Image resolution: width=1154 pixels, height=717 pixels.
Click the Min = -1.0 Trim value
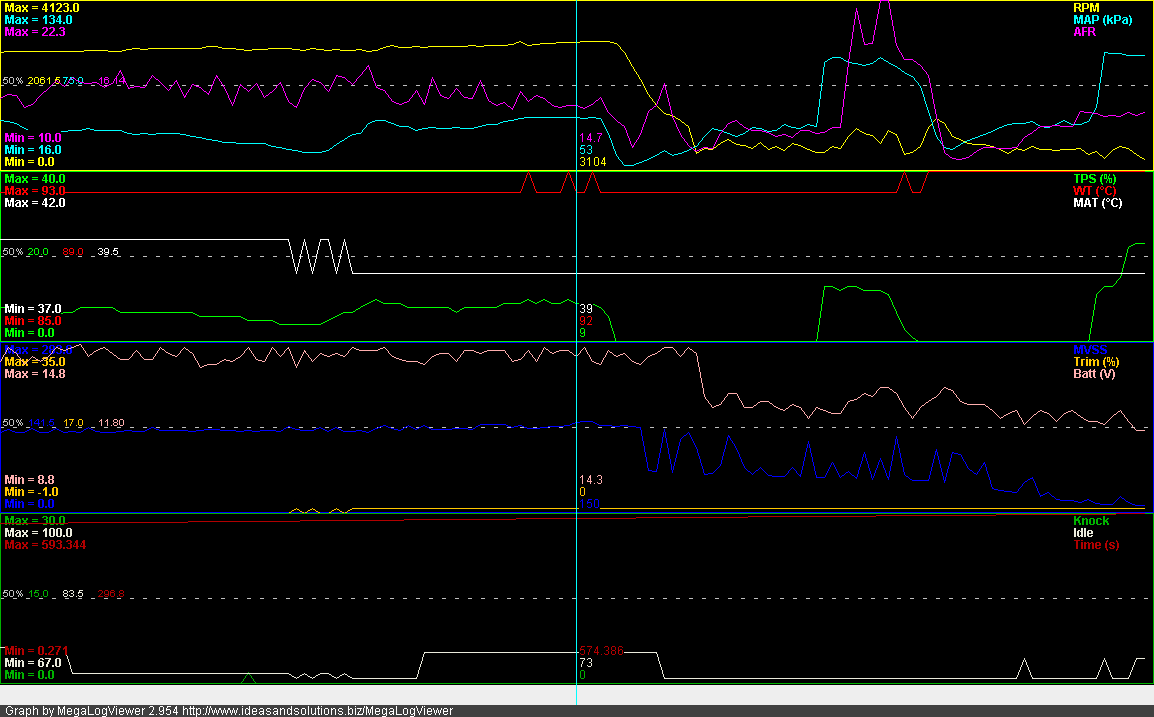tap(32, 491)
